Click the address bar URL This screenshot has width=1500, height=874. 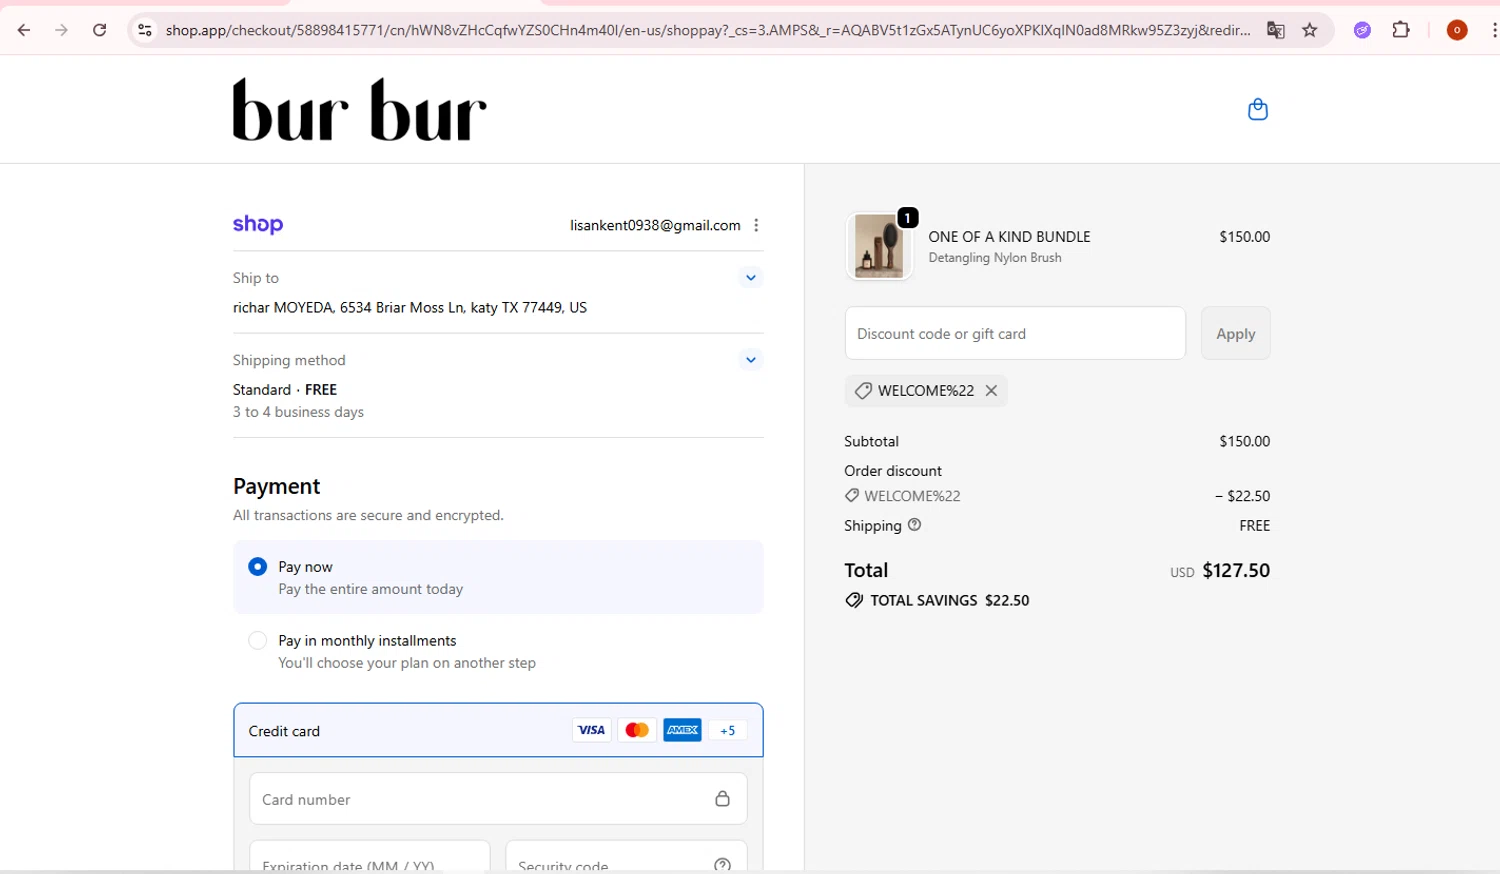[x=708, y=30]
